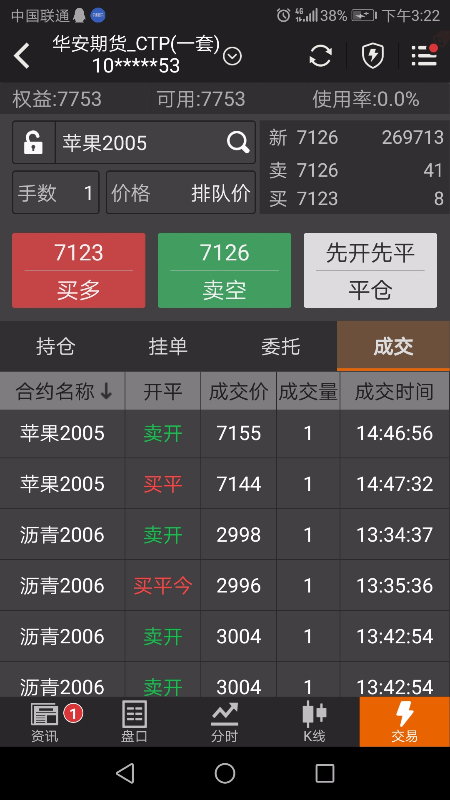The width and height of the screenshot is (450, 800).
Task: Open the 分时 time-share chart icon
Action: [x=224, y=721]
